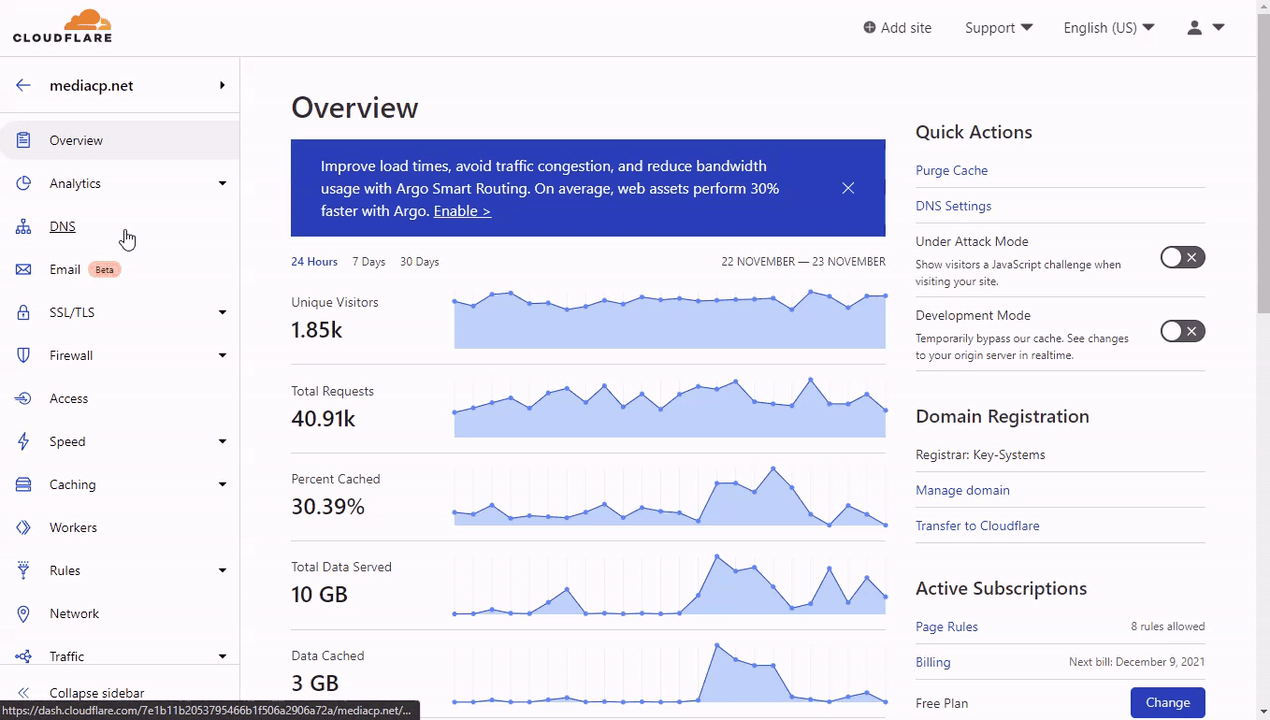This screenshot has height=720, width=1270.
Task: Click the back arrow beside mediacp.net
Action: 23,86
